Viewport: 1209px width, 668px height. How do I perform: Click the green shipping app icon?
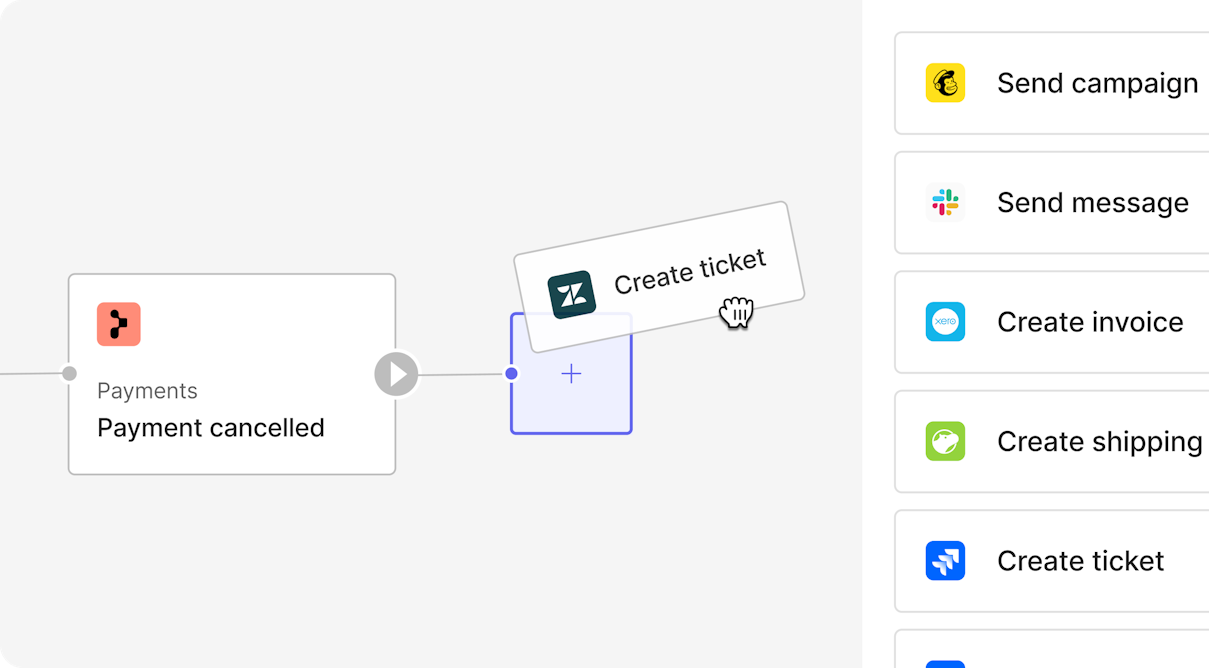point(945,441)
